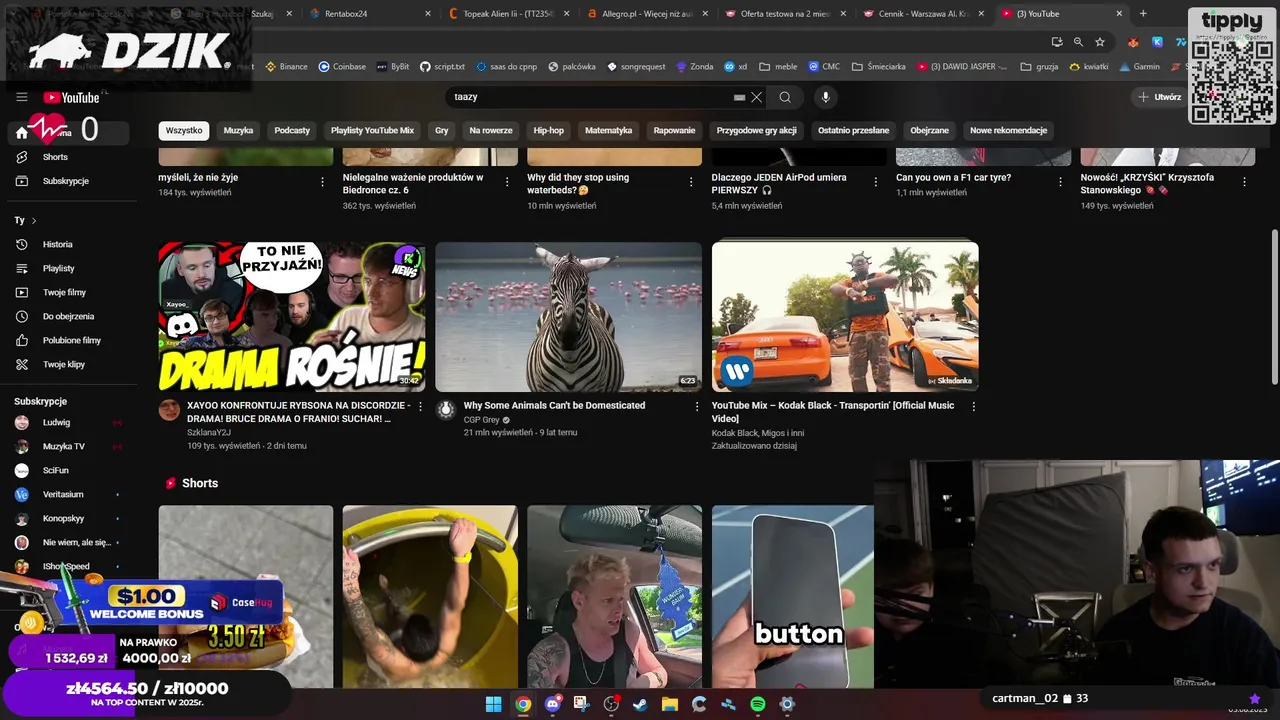The image size is (1280, 720).
Task: Switch to the Topeak Alien browser tab
Action: pyautogui.click(x=507, y=14)
